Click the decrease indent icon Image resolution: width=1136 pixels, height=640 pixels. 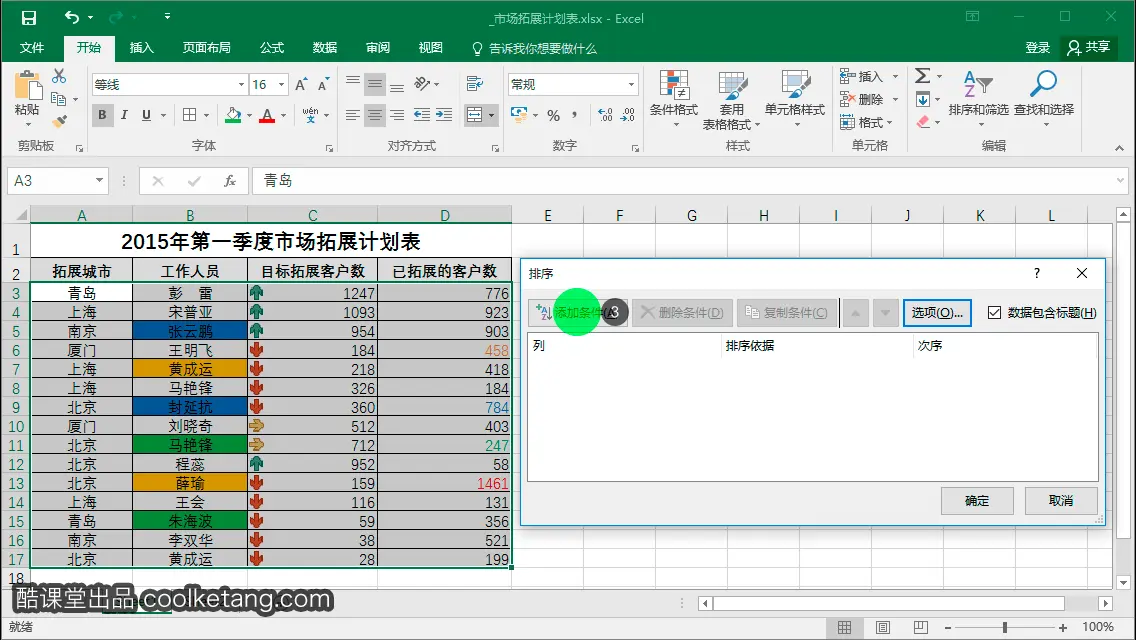click(x=422, y=115)
